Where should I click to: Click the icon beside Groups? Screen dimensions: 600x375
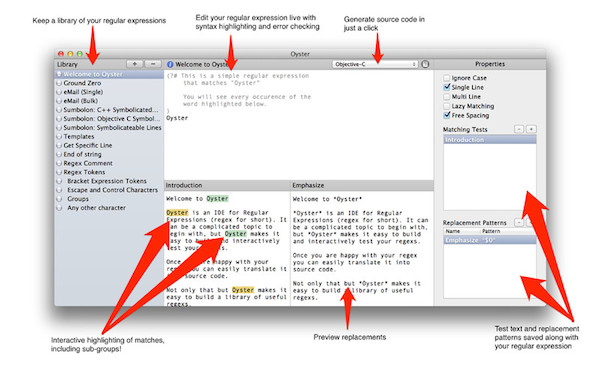click(x=59, y=199)
